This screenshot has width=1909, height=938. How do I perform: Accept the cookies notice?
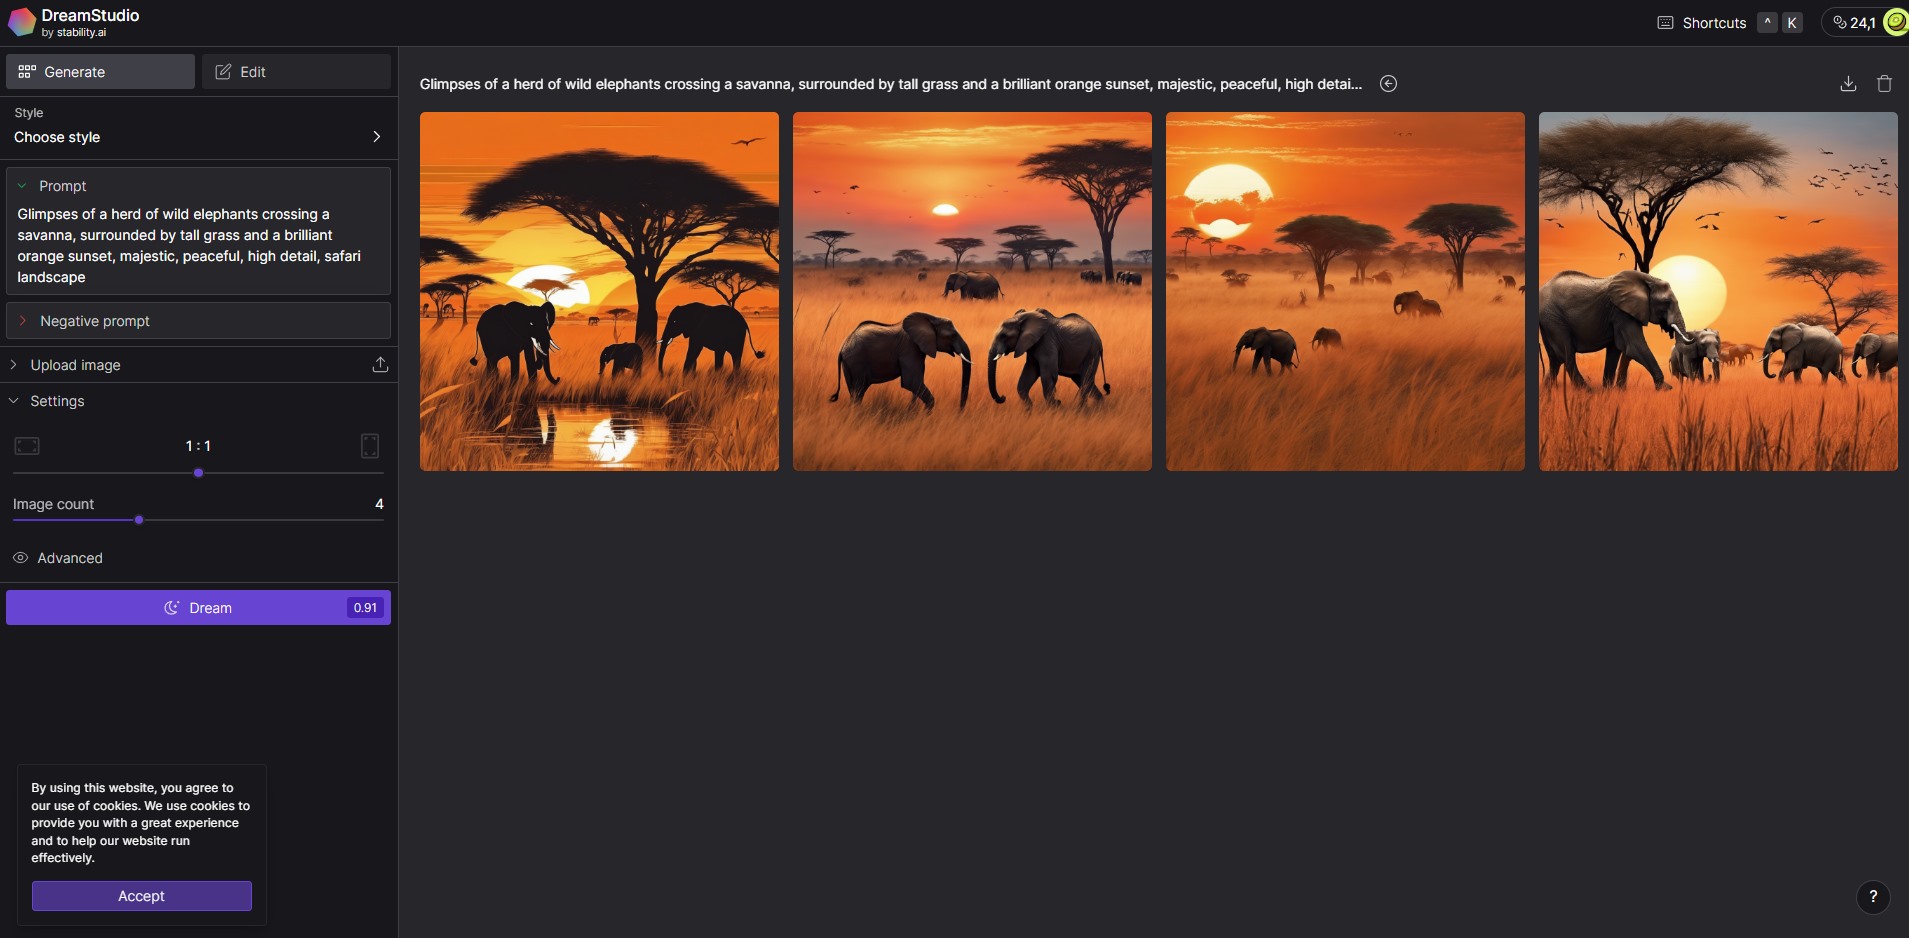(142, 896)
